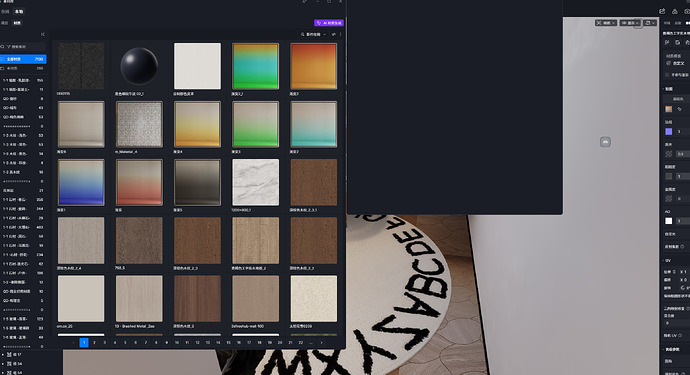Open the three-dot more options menu
This screenshot has width=690, height=375.
click(341, 34)
